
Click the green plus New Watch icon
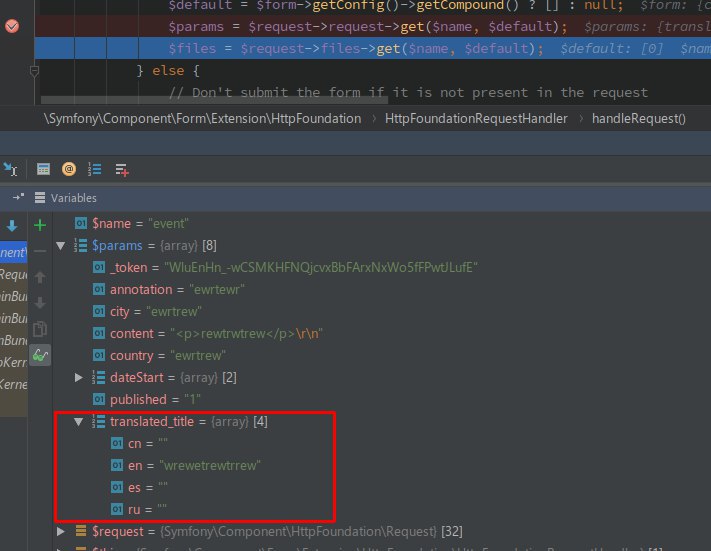[x=40, y=225]
